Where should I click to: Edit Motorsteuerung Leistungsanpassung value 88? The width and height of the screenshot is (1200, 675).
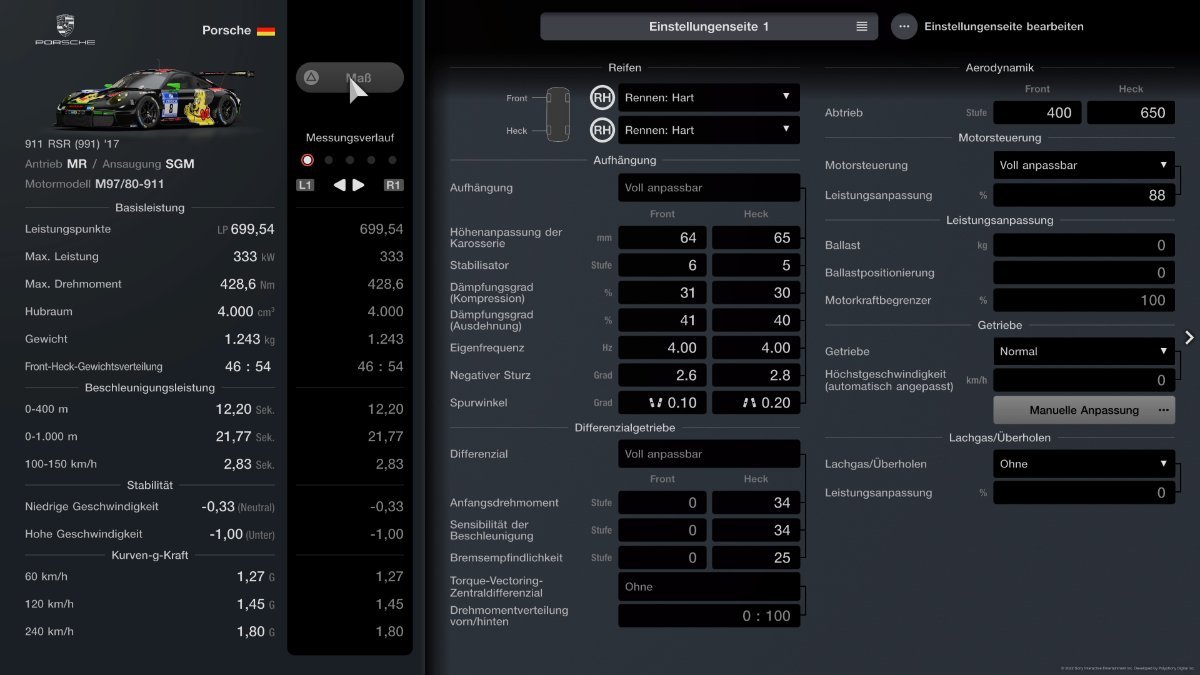coord(1084,195)
